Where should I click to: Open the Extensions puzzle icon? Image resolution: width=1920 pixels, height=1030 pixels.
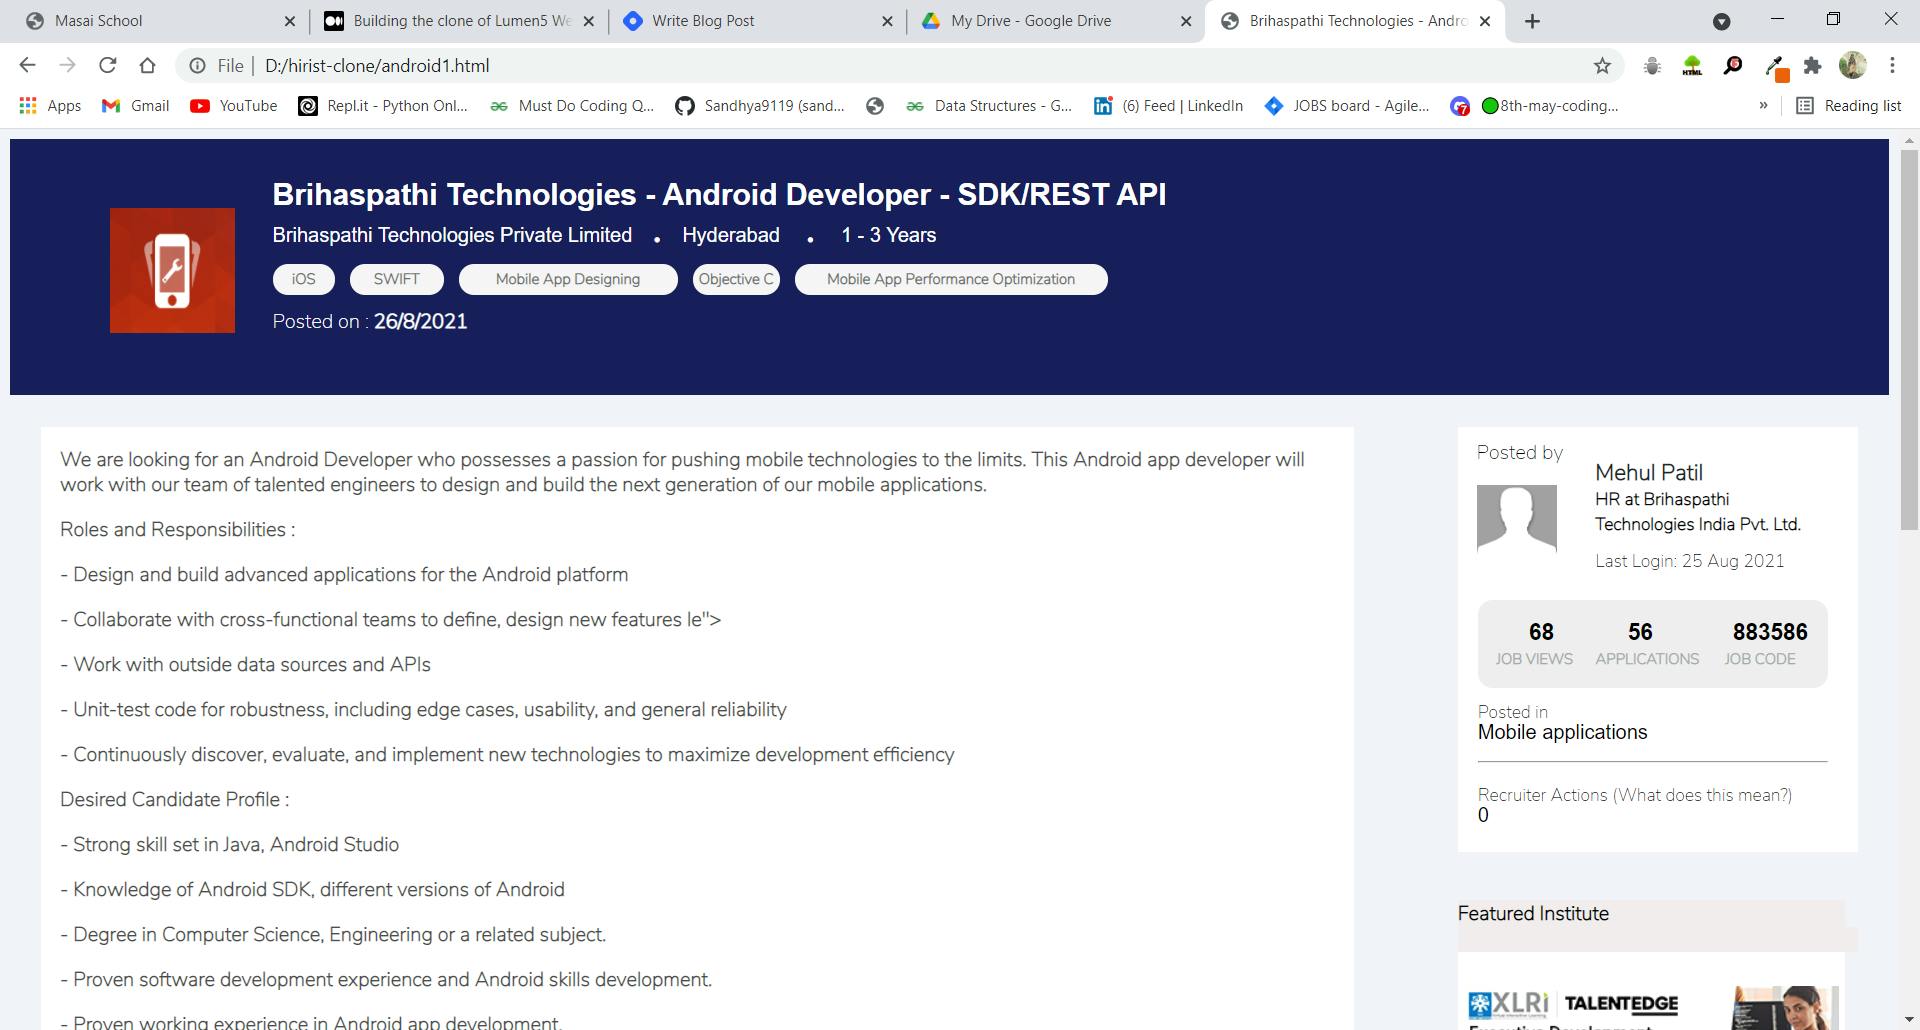[1812, 65]
